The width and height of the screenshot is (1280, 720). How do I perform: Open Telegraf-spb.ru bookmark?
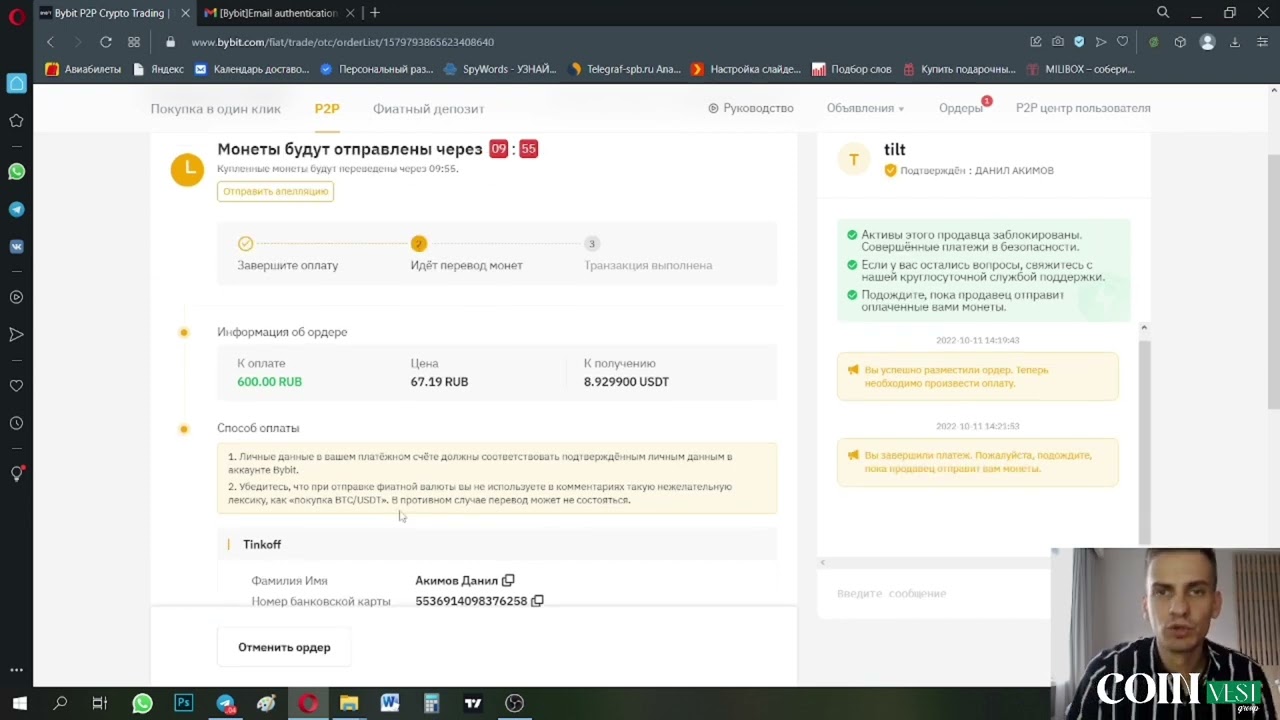tap(624, 69)
